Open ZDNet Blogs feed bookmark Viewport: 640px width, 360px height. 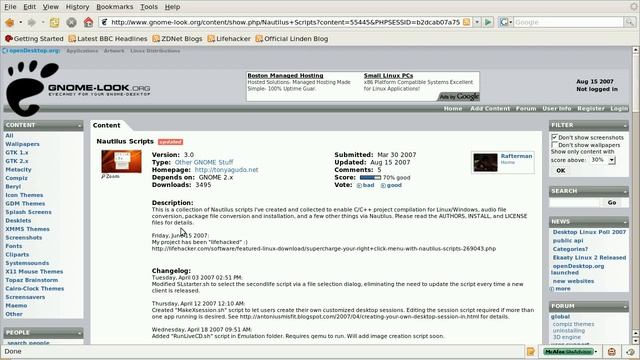pyautogui.click(x=177, y=39)
